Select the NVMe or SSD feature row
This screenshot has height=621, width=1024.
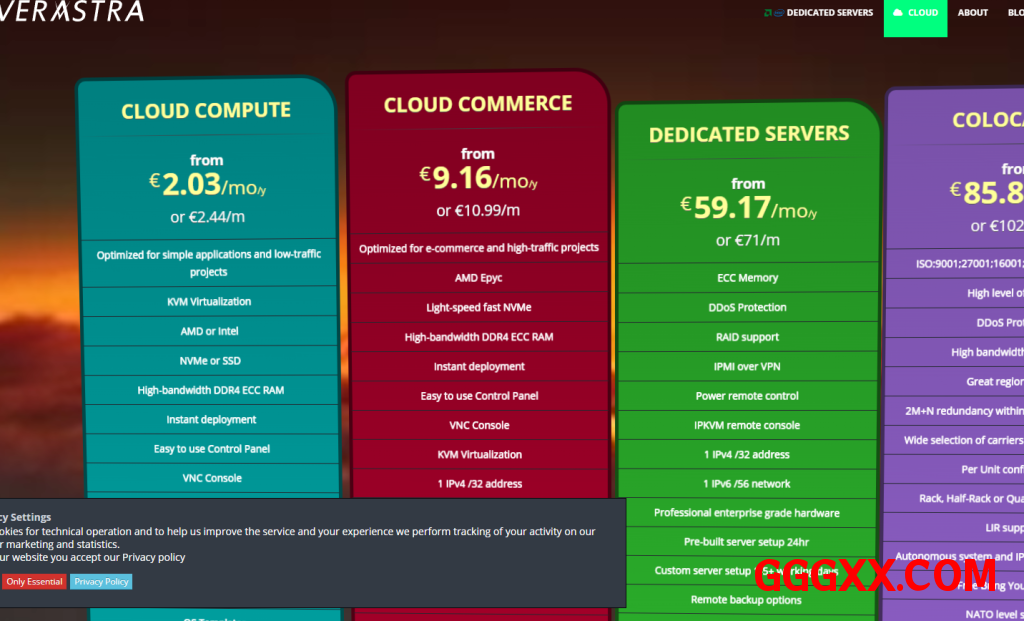210,360
